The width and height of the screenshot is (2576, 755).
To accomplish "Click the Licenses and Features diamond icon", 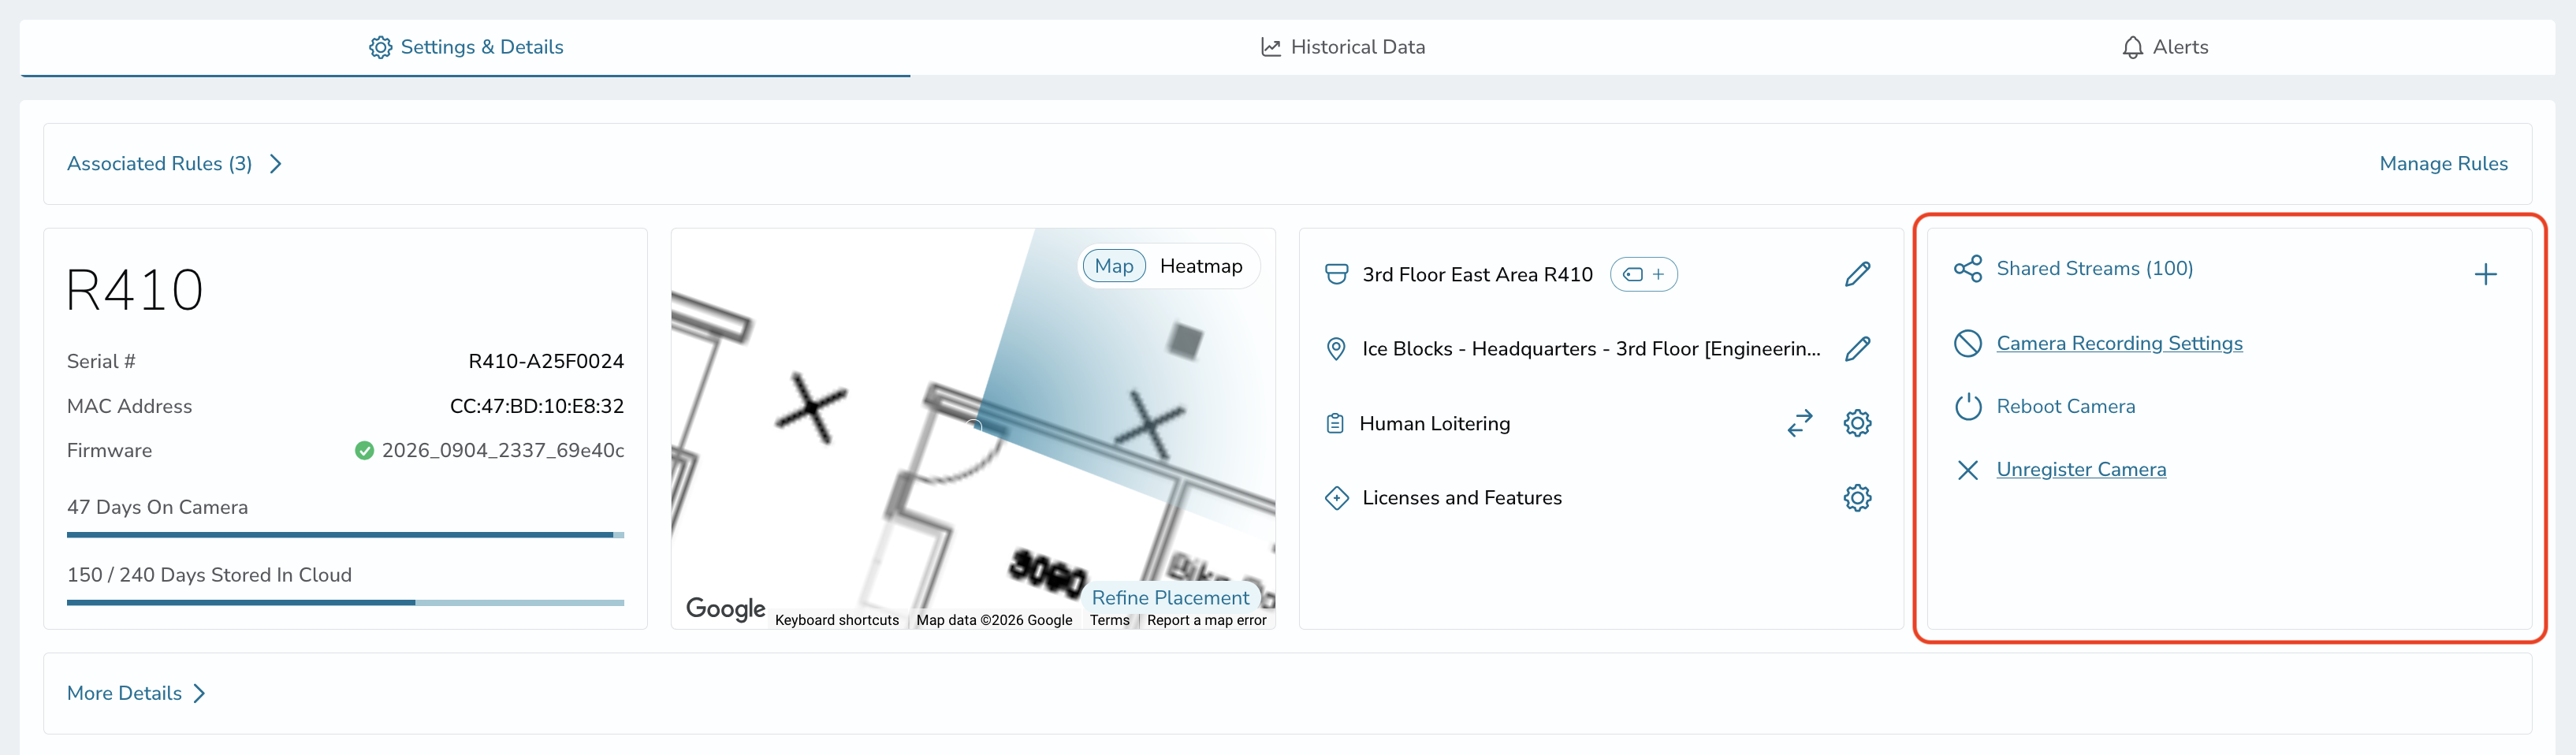I will point(1336,498).
